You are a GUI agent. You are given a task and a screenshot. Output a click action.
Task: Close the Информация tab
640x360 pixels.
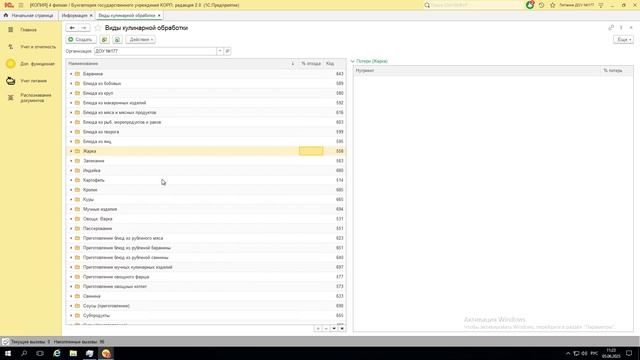[x=91, y=16]
